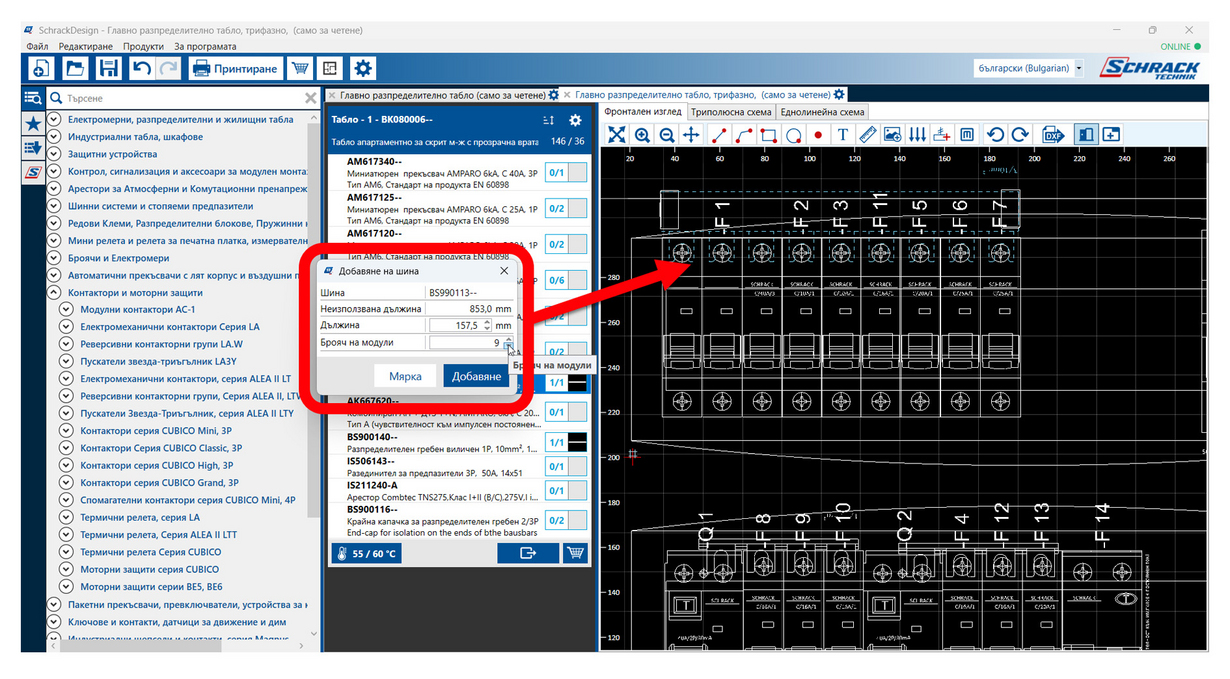The width and height of the screenshot is (1230, 679).
Task: Clear the product search box
Action: point(311,98)
